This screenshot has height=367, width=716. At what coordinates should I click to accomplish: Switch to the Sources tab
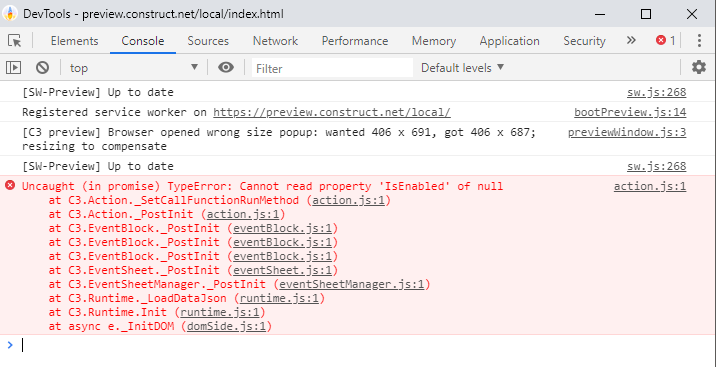point(208,41)
